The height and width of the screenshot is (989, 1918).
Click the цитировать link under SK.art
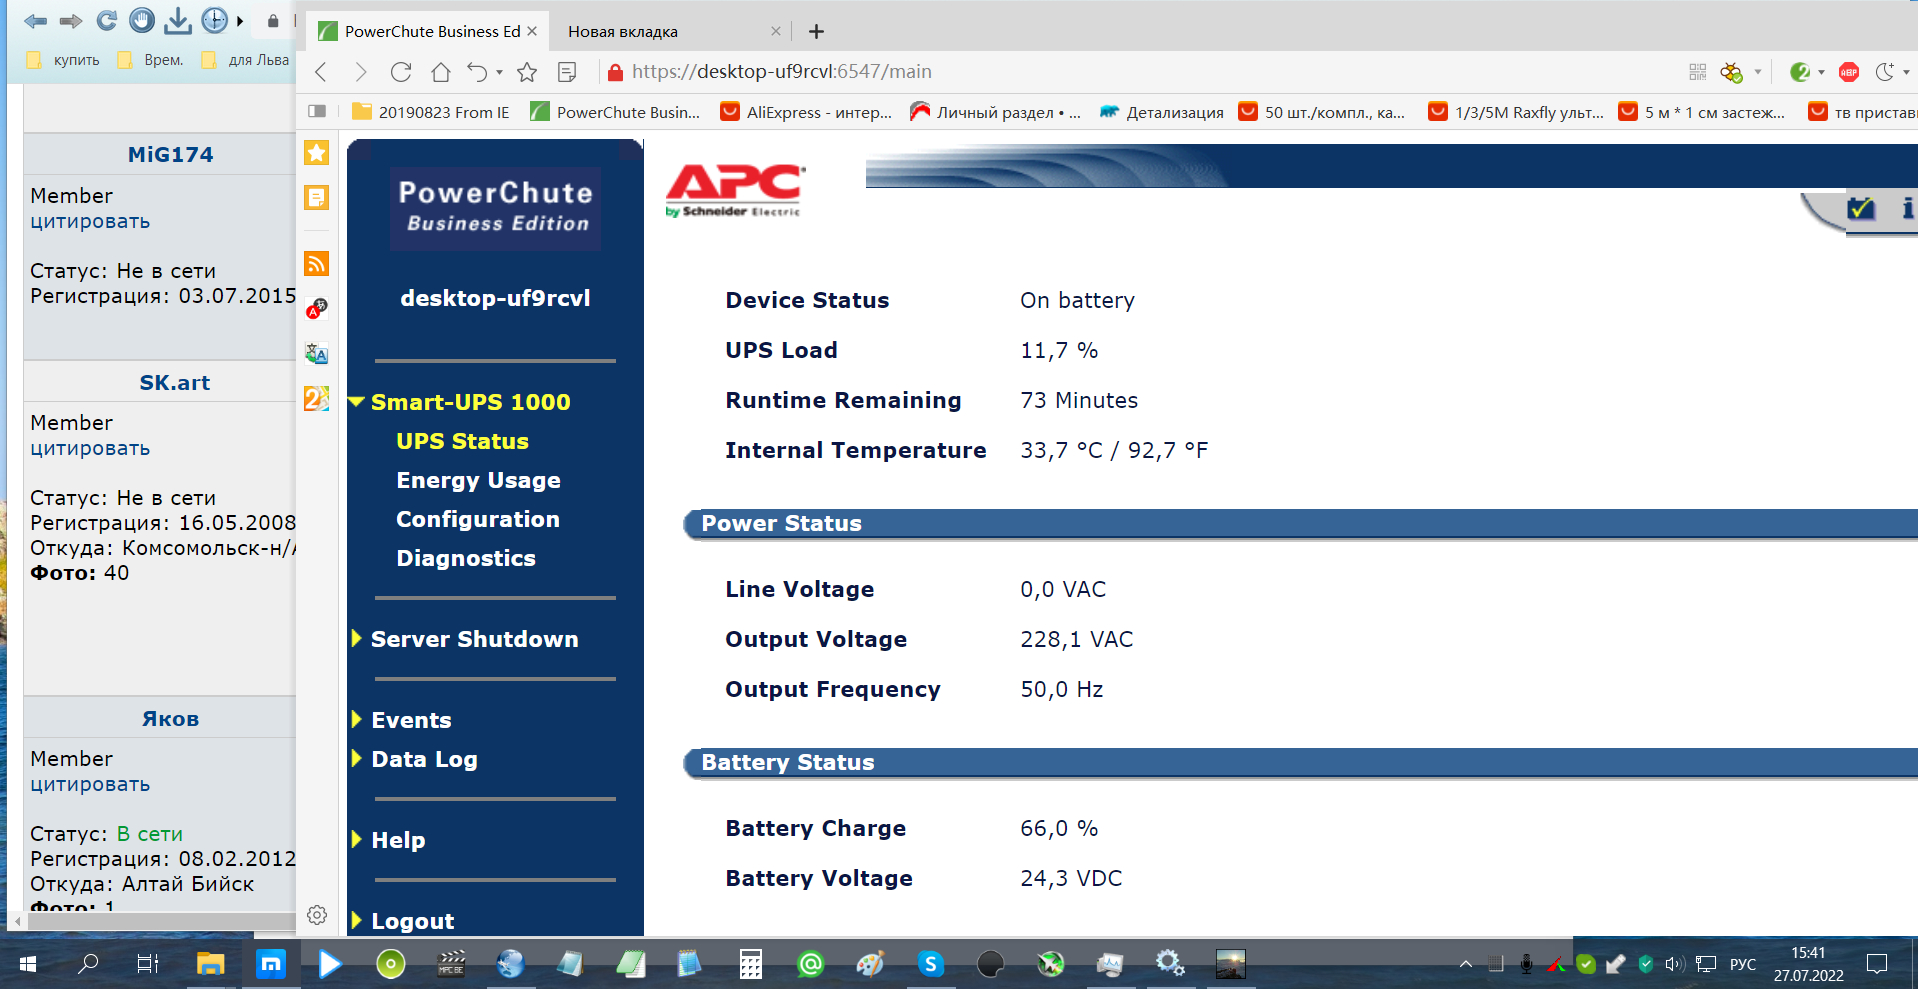click(x=90, y=448)
